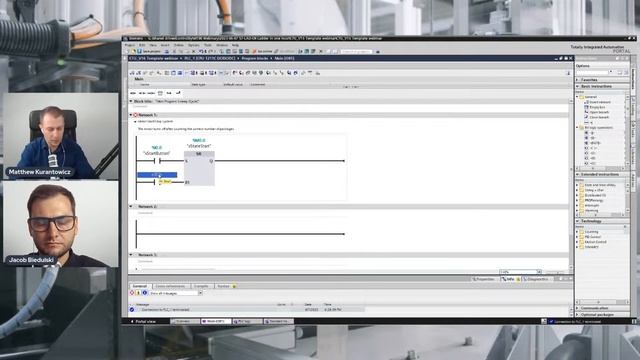This screenshot has height=360, width=640.
Task: Switch to Portal view
Action: pyautogui.click(x=143, y=322)
